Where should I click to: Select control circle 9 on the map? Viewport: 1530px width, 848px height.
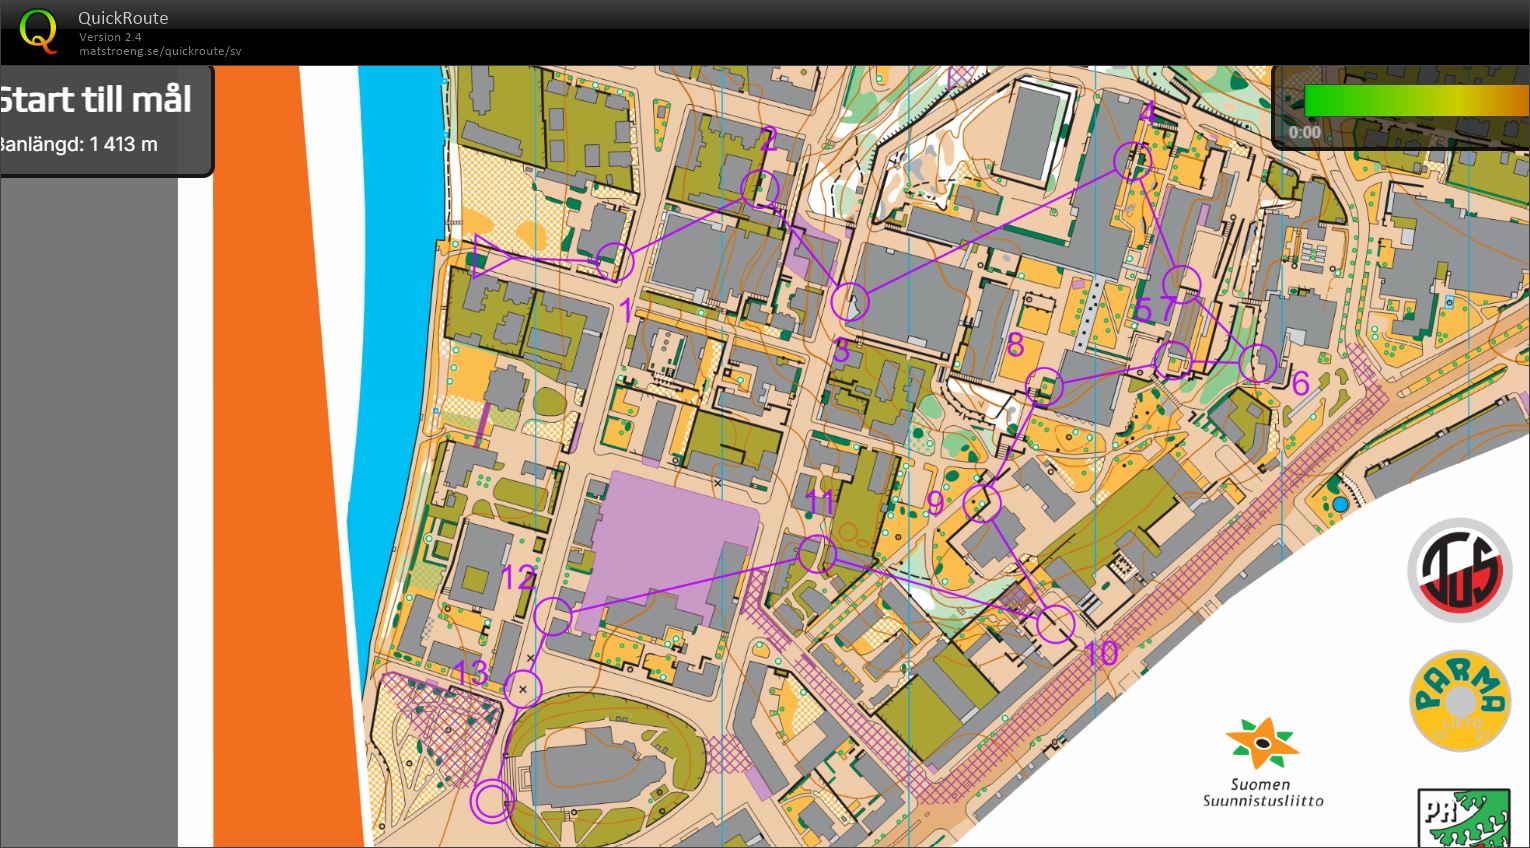[x=982, y=503]
